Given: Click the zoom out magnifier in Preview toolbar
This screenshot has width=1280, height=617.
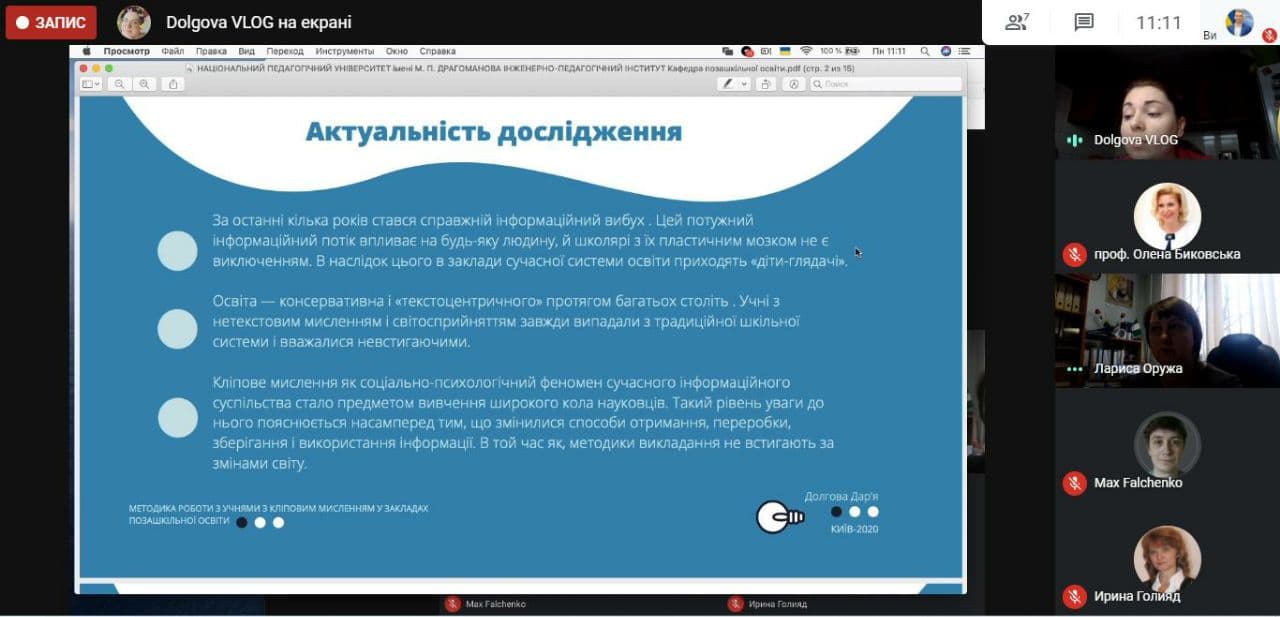Looking at the screenshot, I should [x=120, y=84].
